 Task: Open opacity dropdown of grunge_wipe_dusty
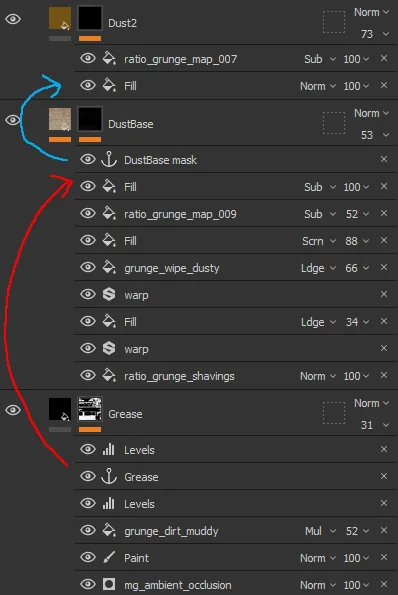tap(357, 268)
